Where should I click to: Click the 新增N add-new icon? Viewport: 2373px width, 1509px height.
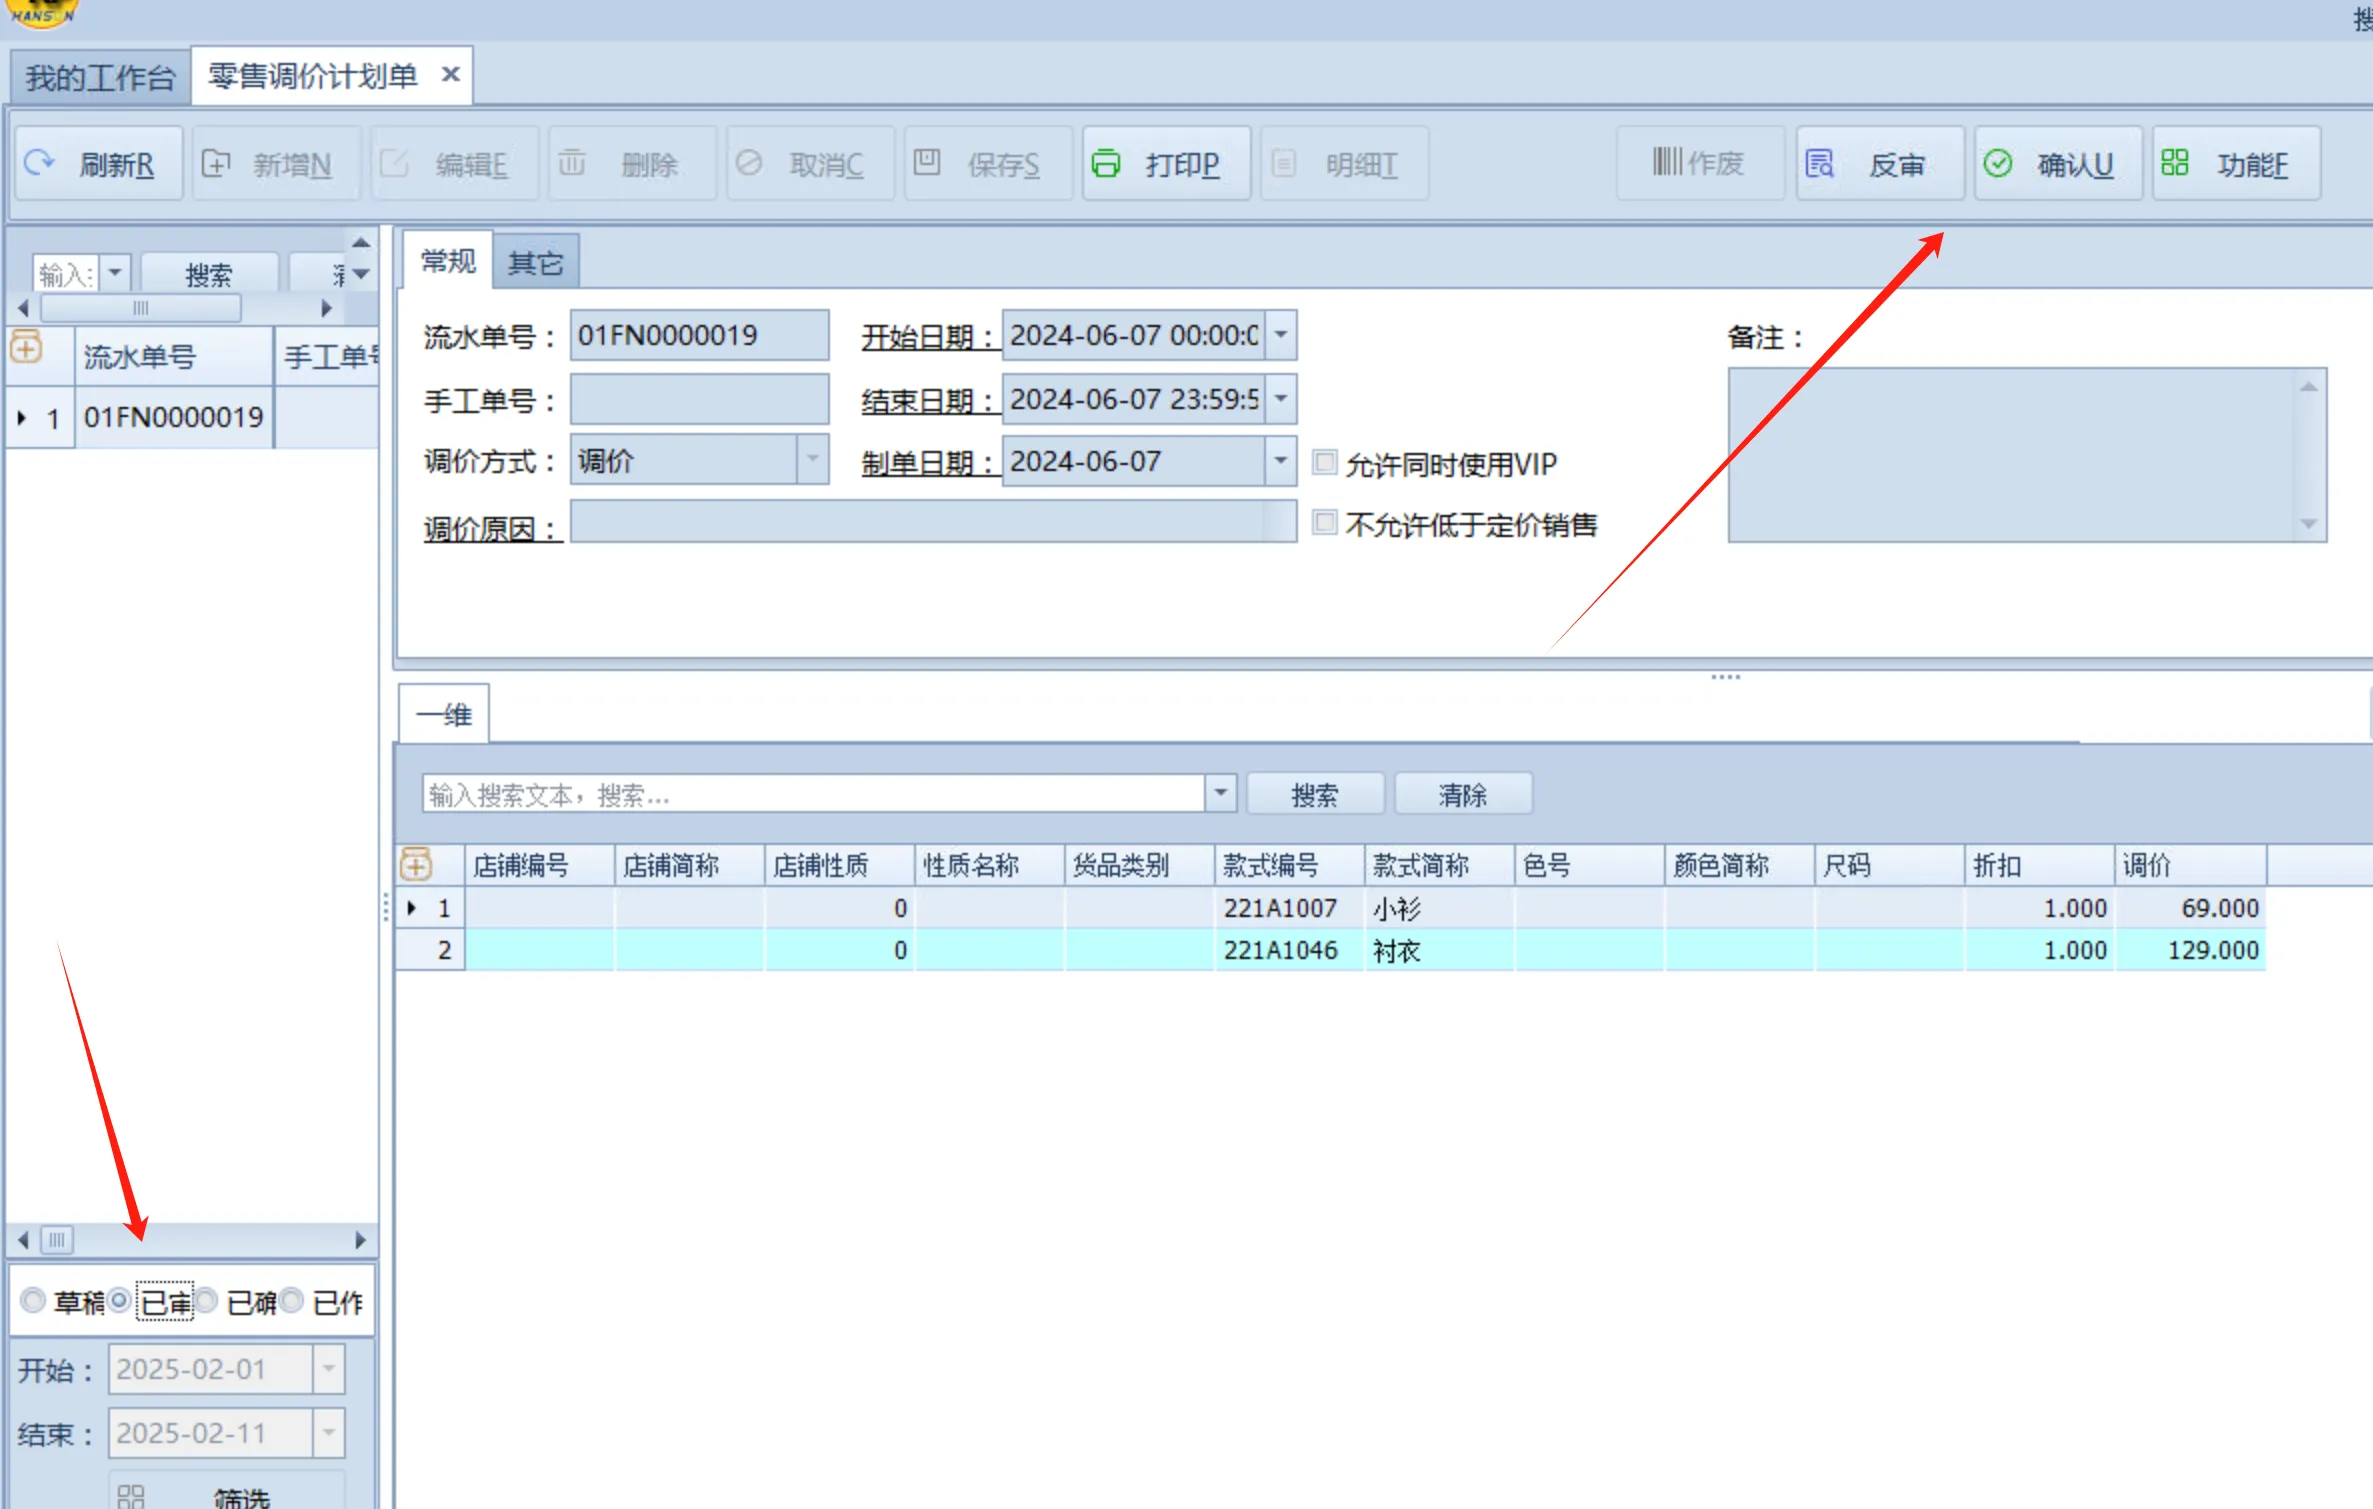pyautogui.click(x=216, y=163)
